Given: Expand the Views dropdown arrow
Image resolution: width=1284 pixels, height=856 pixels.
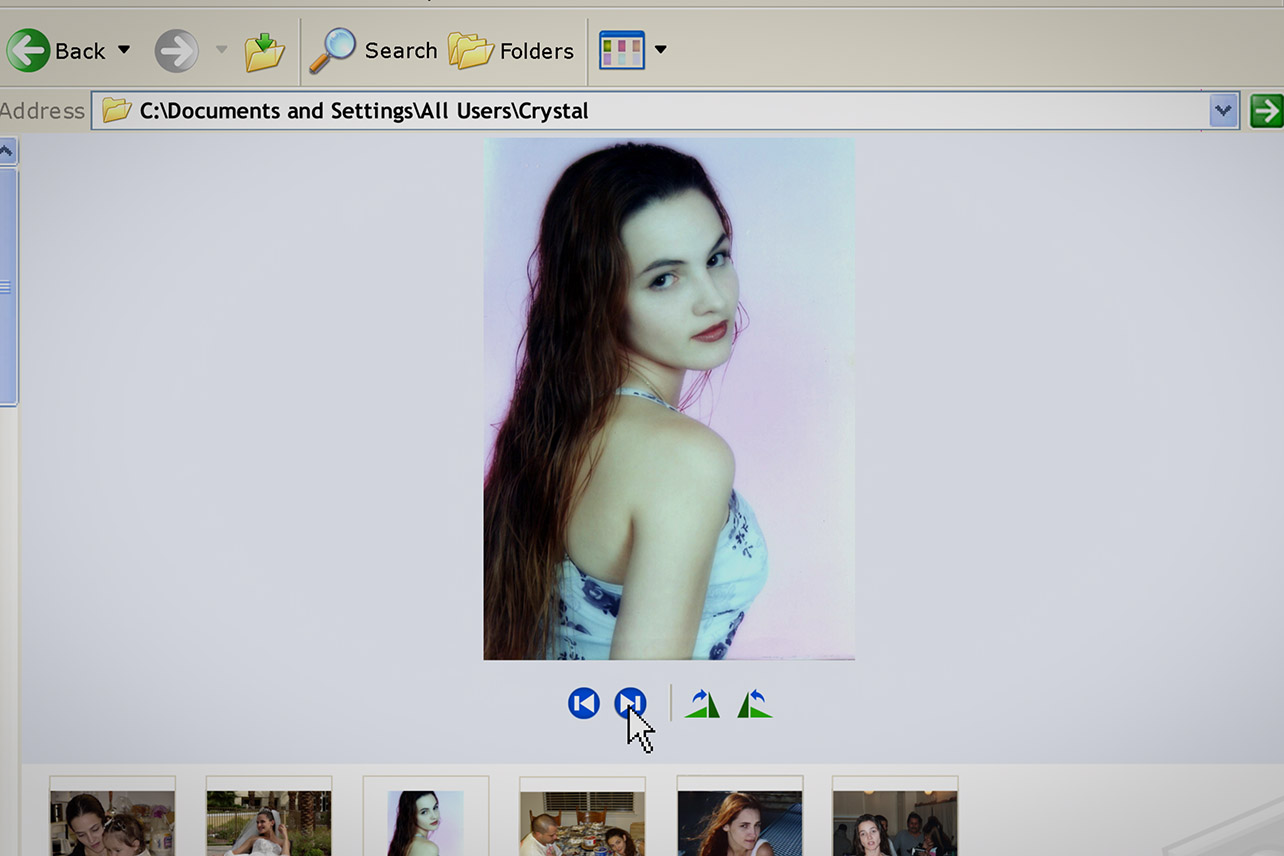Looking at the screenshot, I should tap(660, 50).
